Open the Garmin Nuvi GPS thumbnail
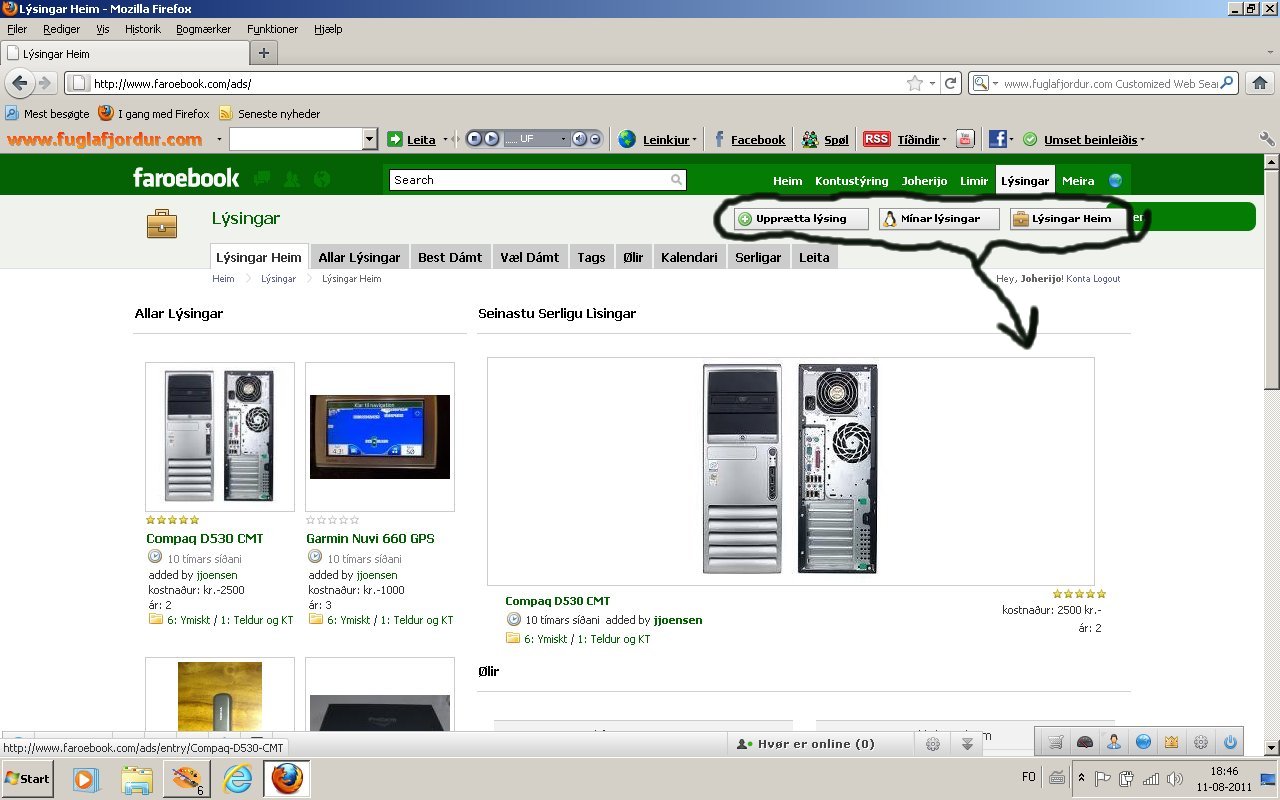Screen dimensions: 1280x800 (380, 437)
